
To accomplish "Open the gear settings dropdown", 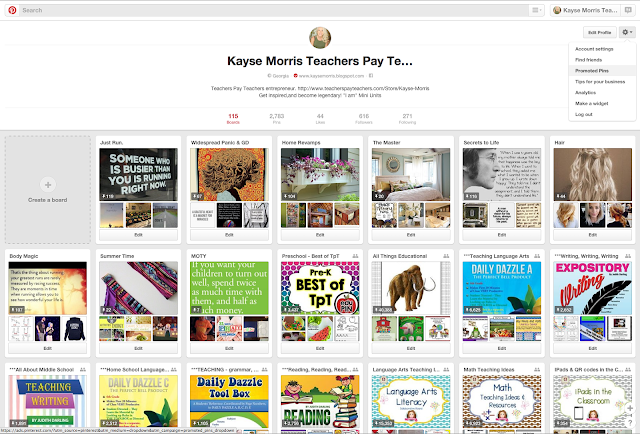I will click(627, 32).
